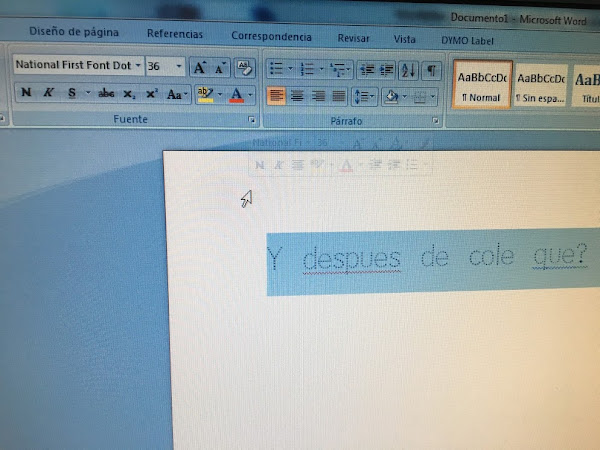
Task: Open Diseño de página tab
Action: (74, 32)
